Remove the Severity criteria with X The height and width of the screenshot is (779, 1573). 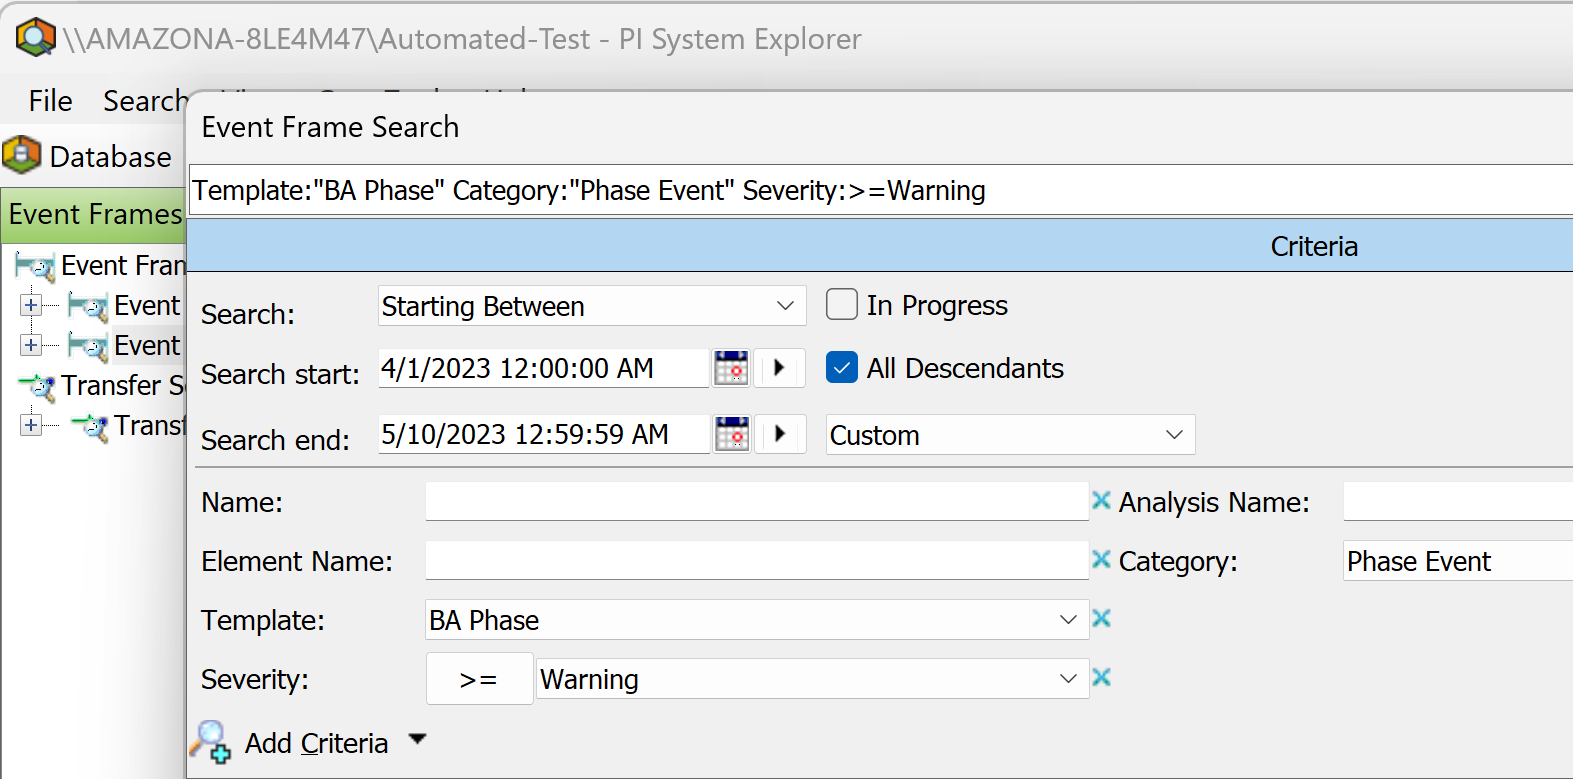click(x=1101, y=678)
